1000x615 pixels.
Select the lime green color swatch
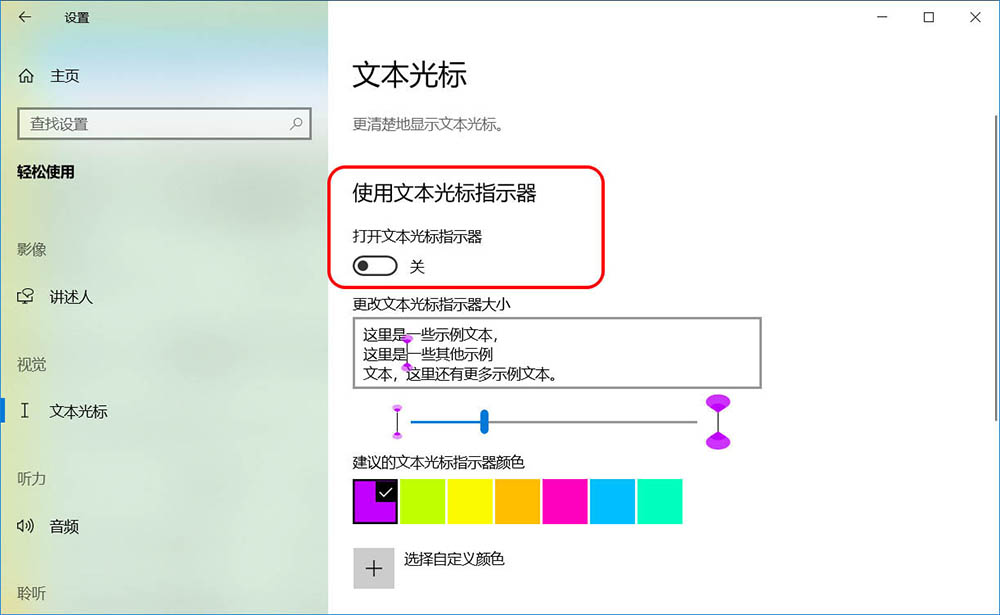[422, 501]
